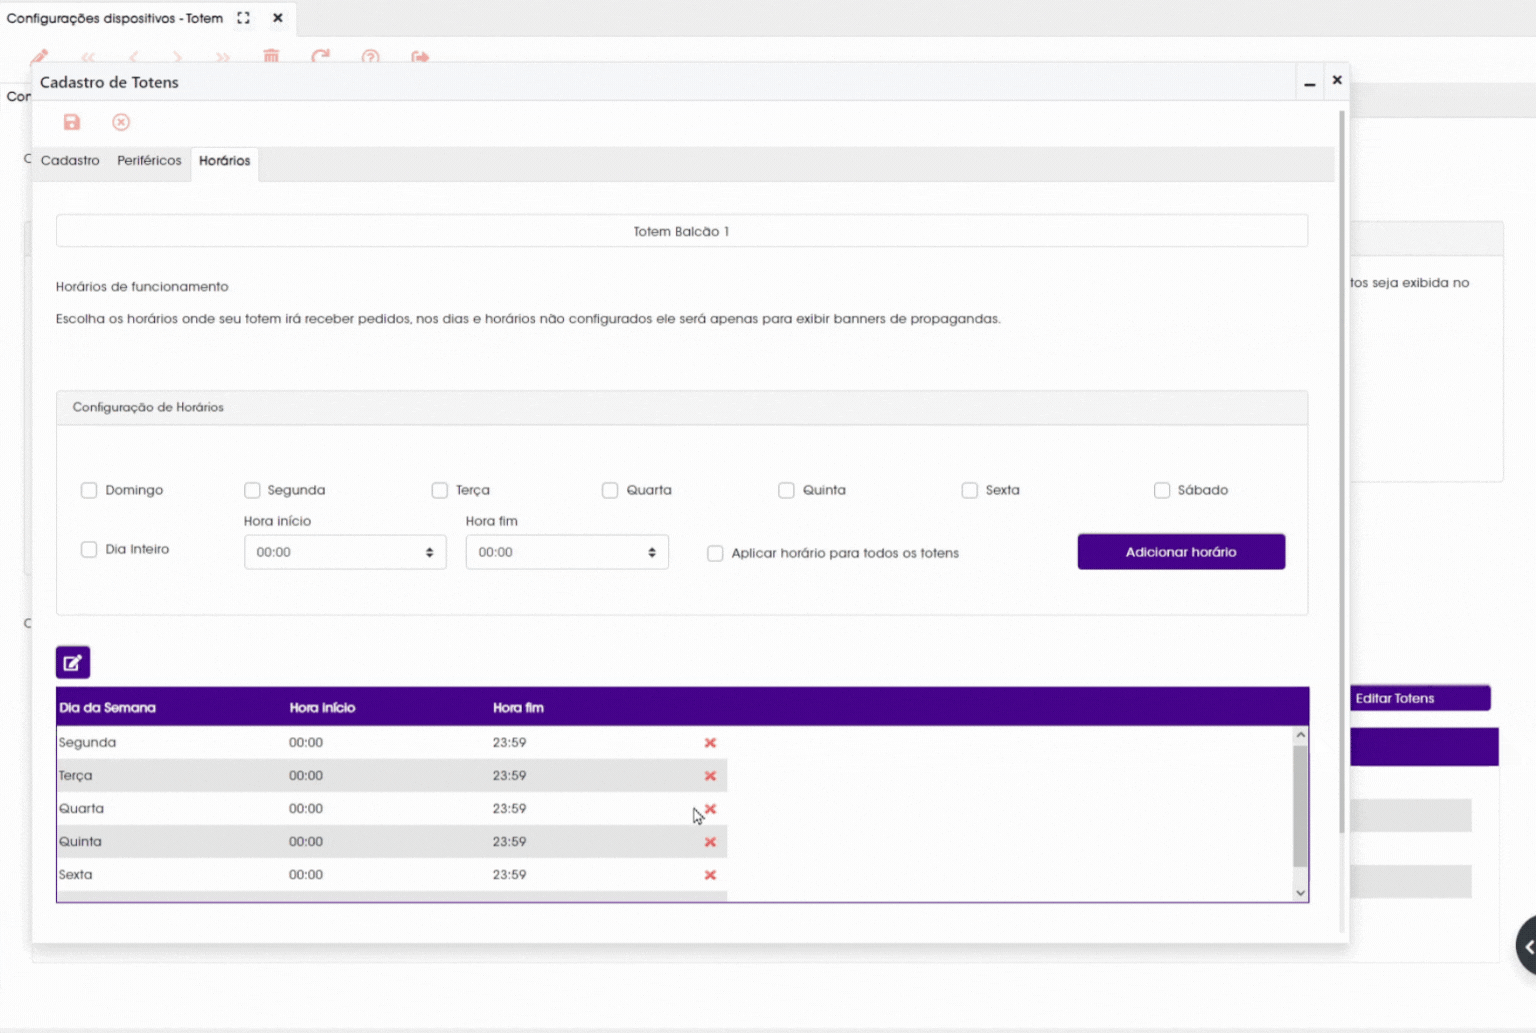1536x1033 pixels.
Task: Go to next record in background toolbar
Action: tap(177, 56)
